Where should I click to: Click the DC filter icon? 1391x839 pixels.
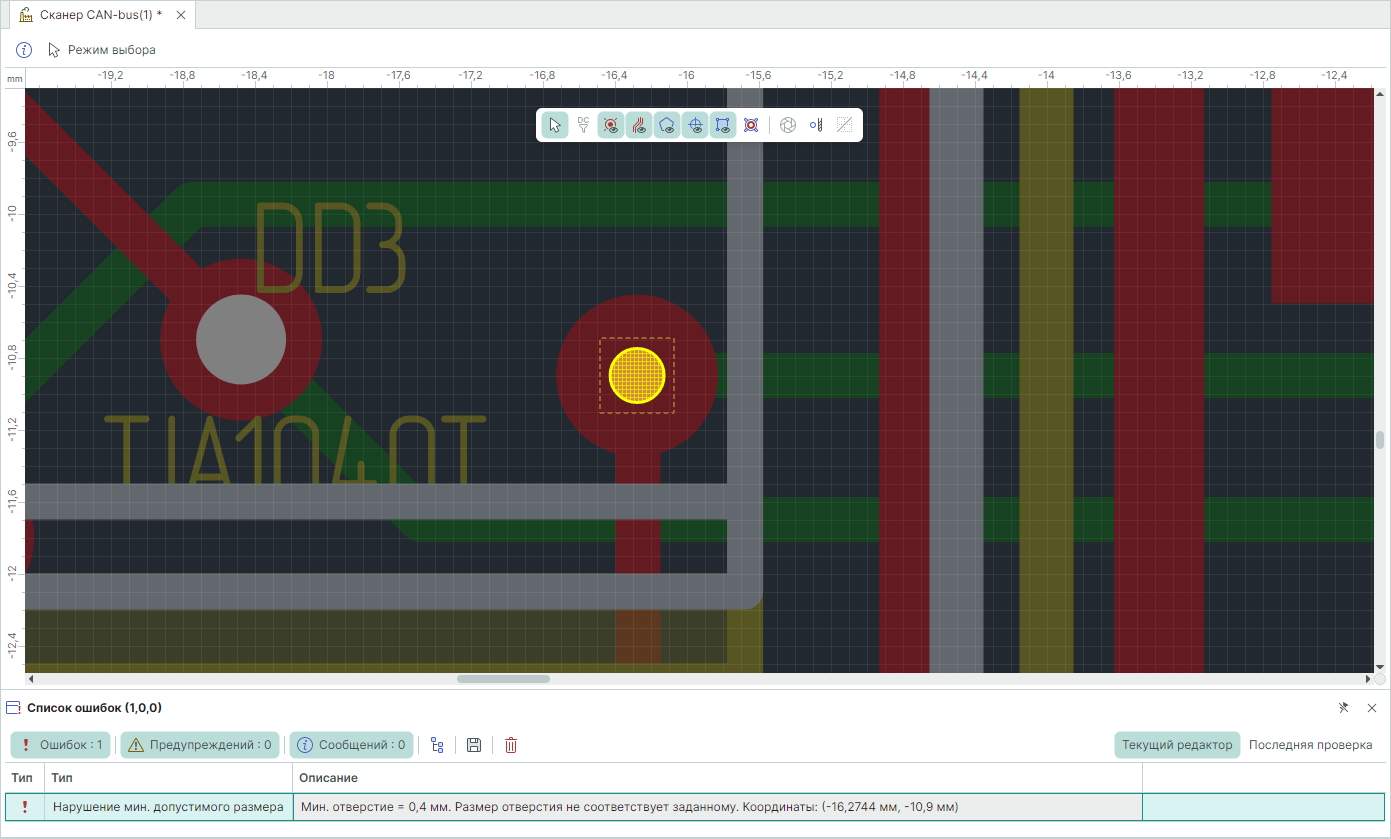coord(583,125)
